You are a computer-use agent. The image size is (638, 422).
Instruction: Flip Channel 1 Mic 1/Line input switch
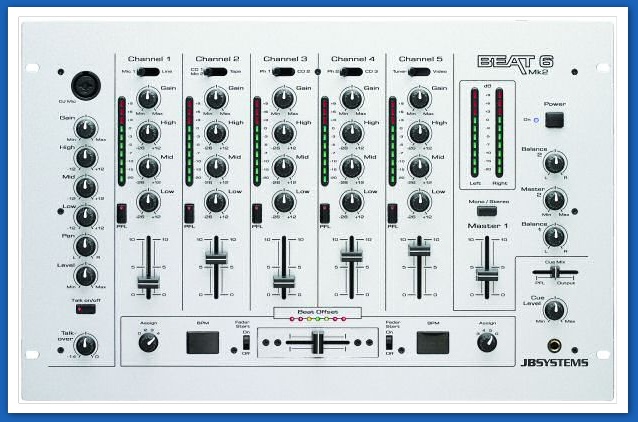pyautogui.click(x=148, y=72)
